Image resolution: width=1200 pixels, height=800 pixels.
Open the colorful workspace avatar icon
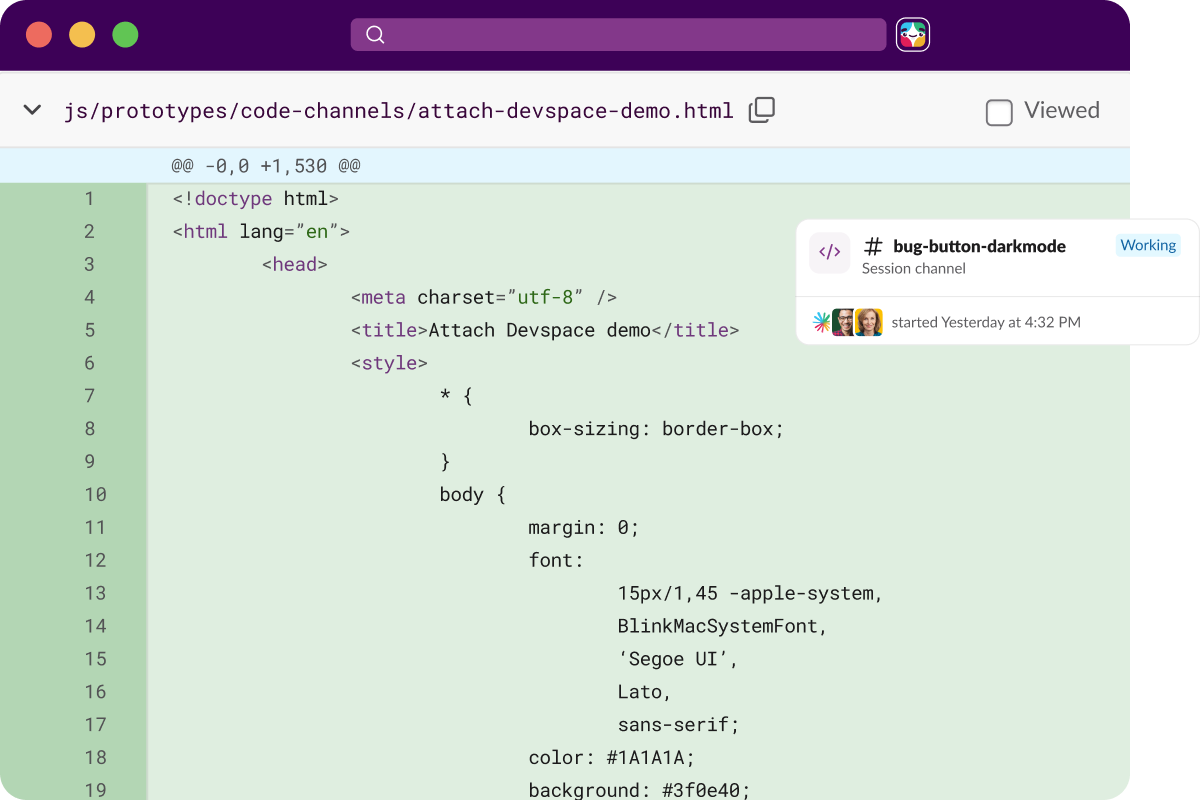pyautogui.click(x=913, y=35)
